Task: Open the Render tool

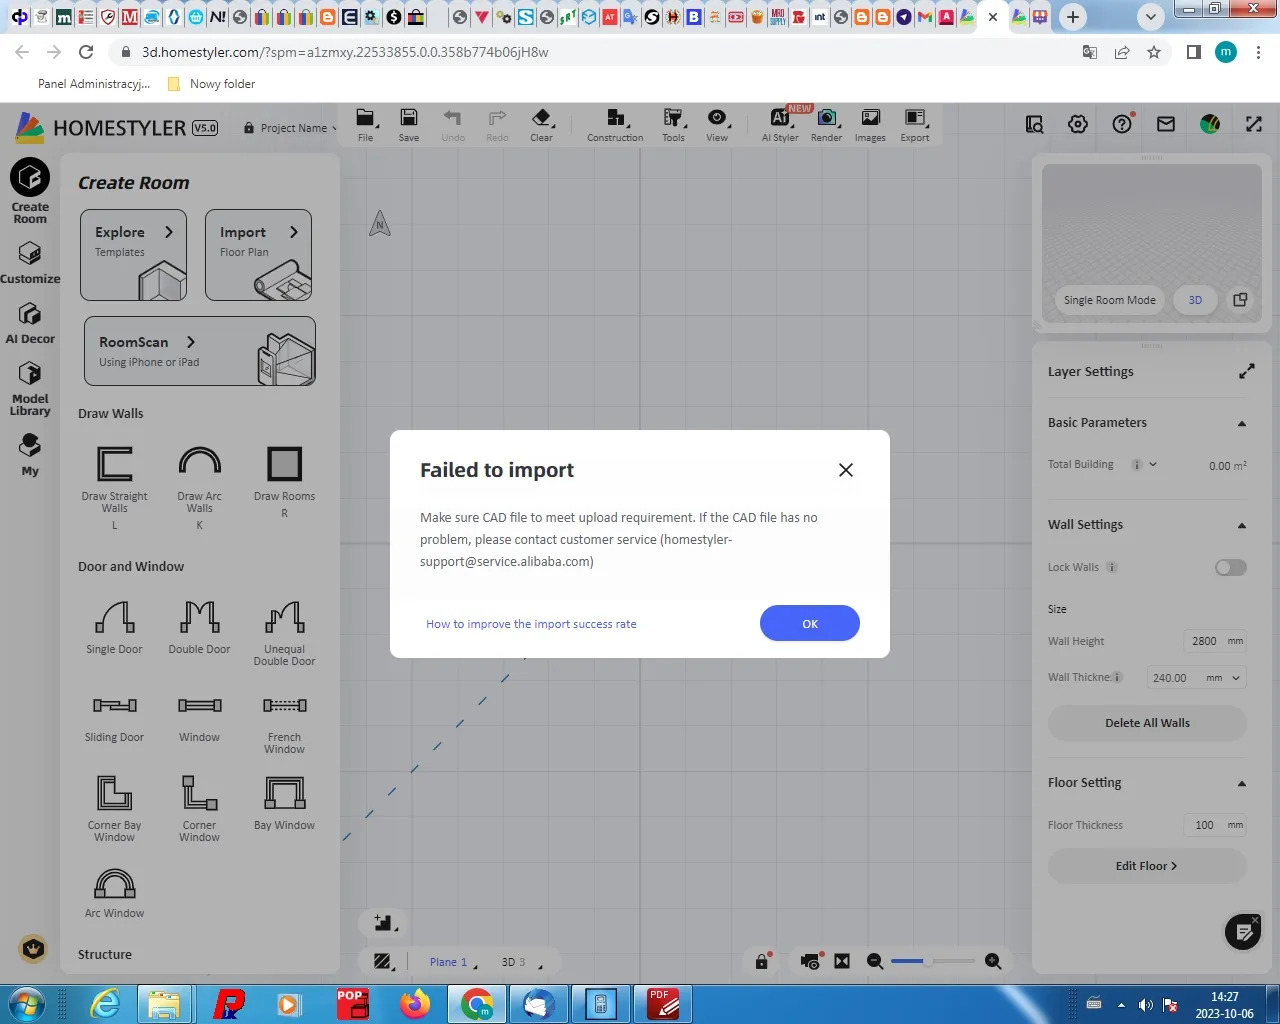Action: coord(826,124)
